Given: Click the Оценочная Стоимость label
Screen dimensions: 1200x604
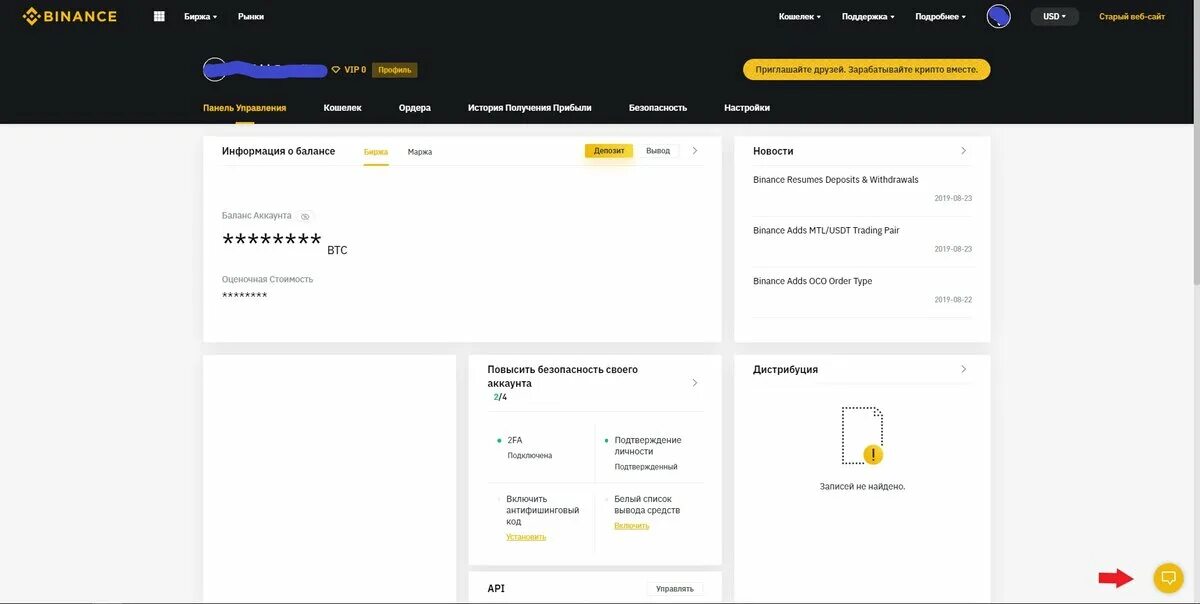Looking at the screenshot, I should (x=267, y=280).
